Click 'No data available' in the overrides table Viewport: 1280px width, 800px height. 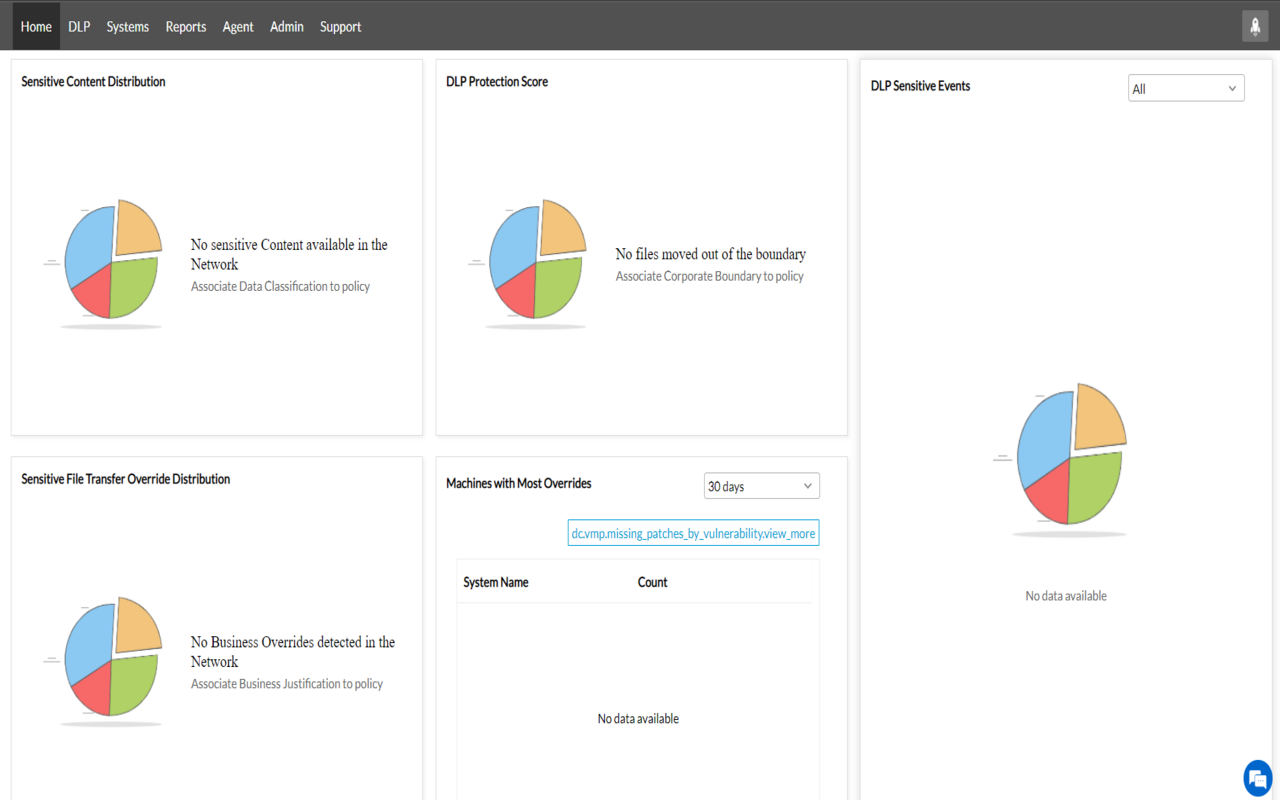pos(638,719)
